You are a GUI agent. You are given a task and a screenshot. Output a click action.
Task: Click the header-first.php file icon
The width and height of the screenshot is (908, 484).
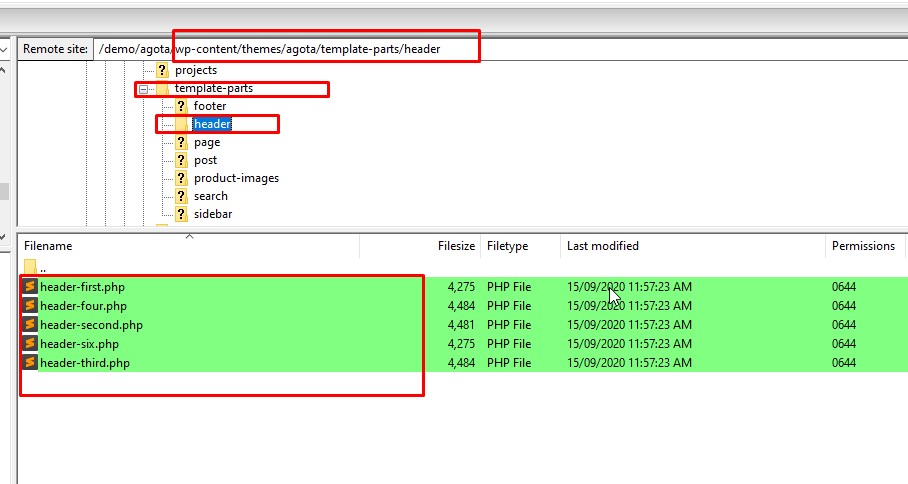30,287
